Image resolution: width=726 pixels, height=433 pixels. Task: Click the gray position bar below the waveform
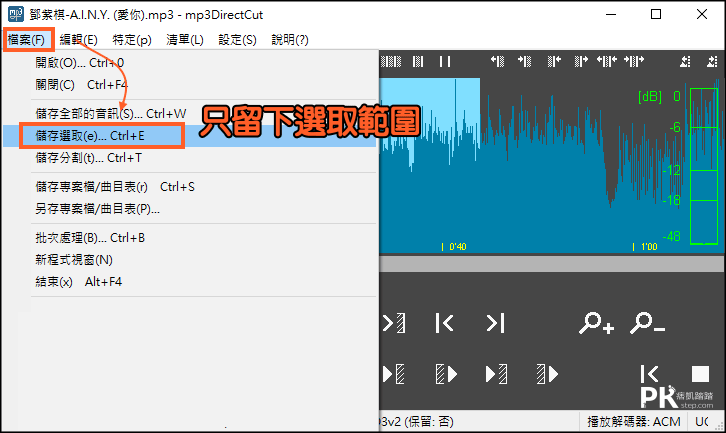pyautogui.click(x=552, y=264)
